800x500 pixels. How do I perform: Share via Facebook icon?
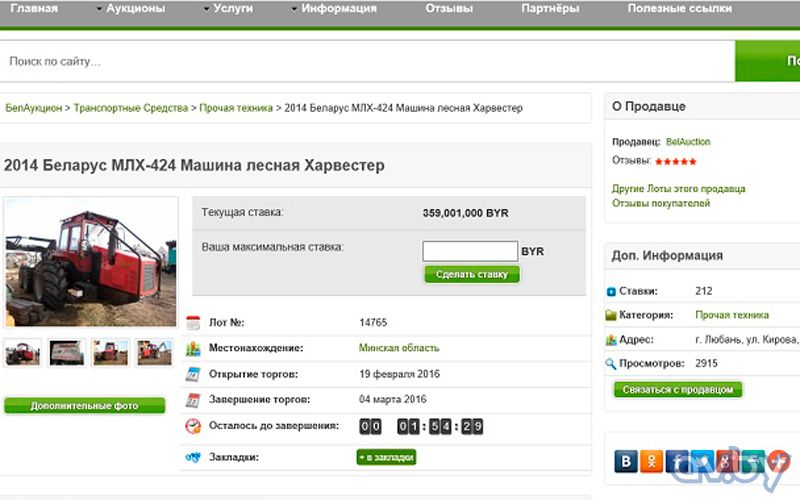click(x=677, y=461)
